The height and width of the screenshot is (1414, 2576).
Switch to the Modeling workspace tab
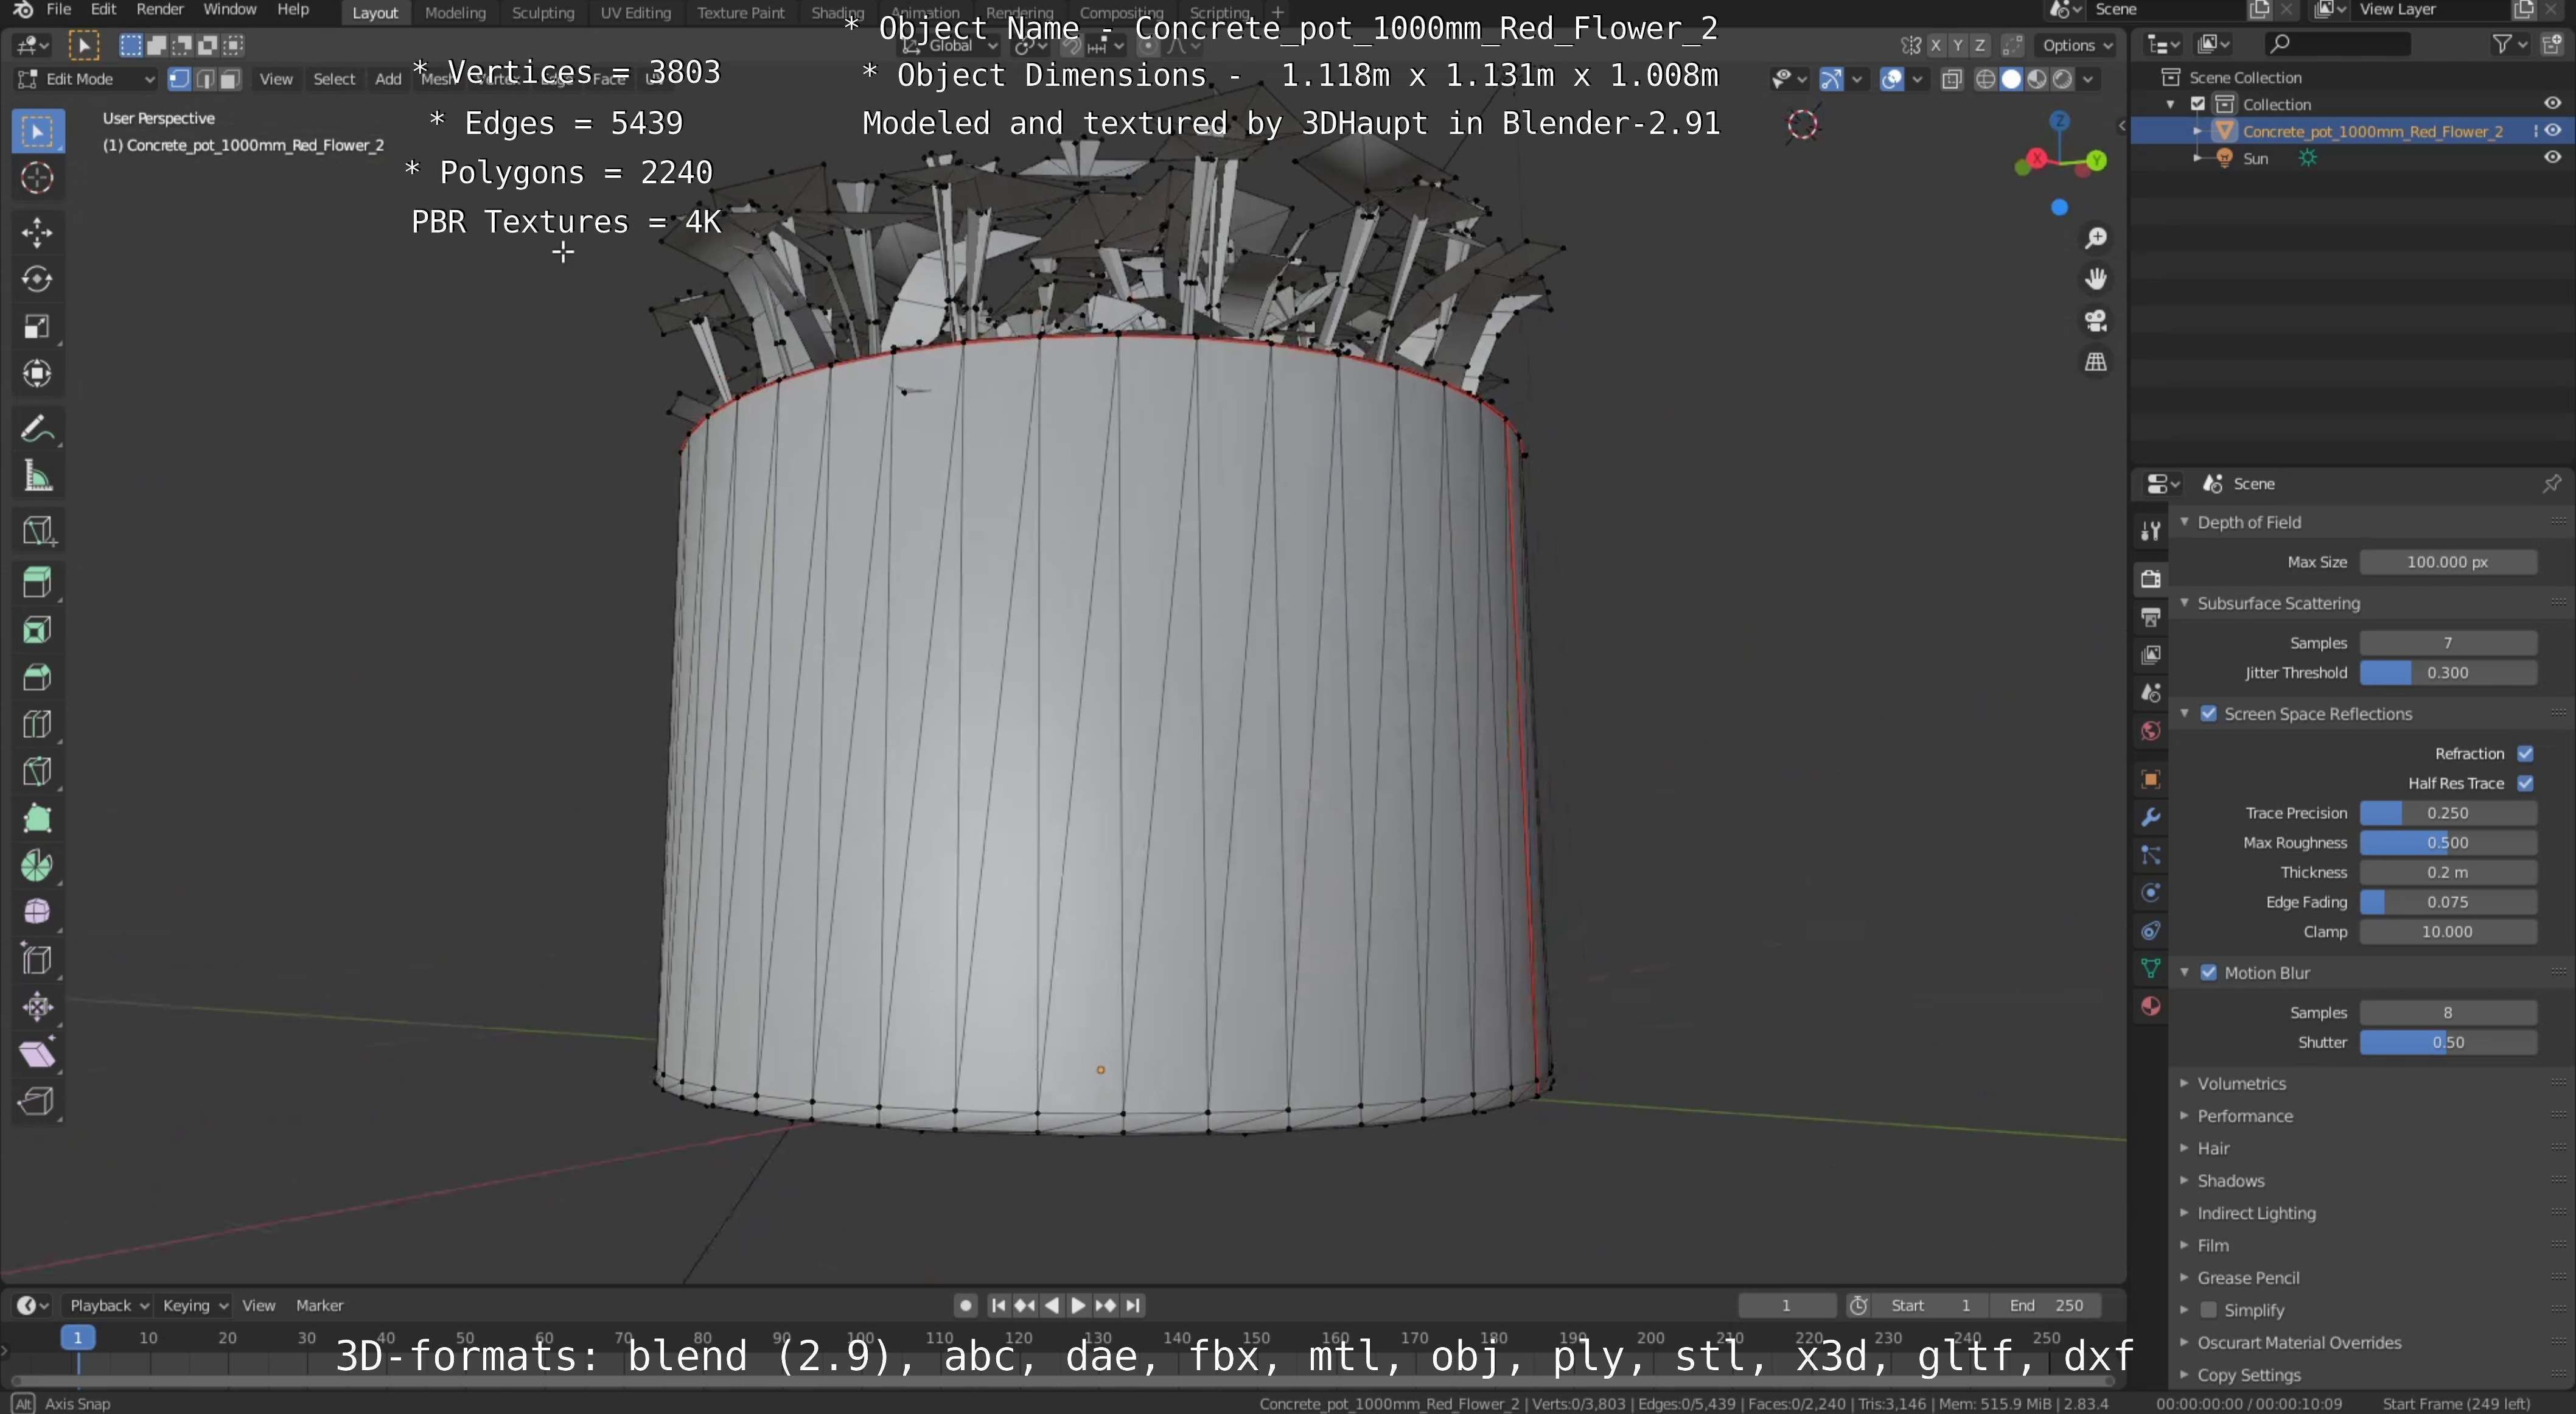point(455,12)
